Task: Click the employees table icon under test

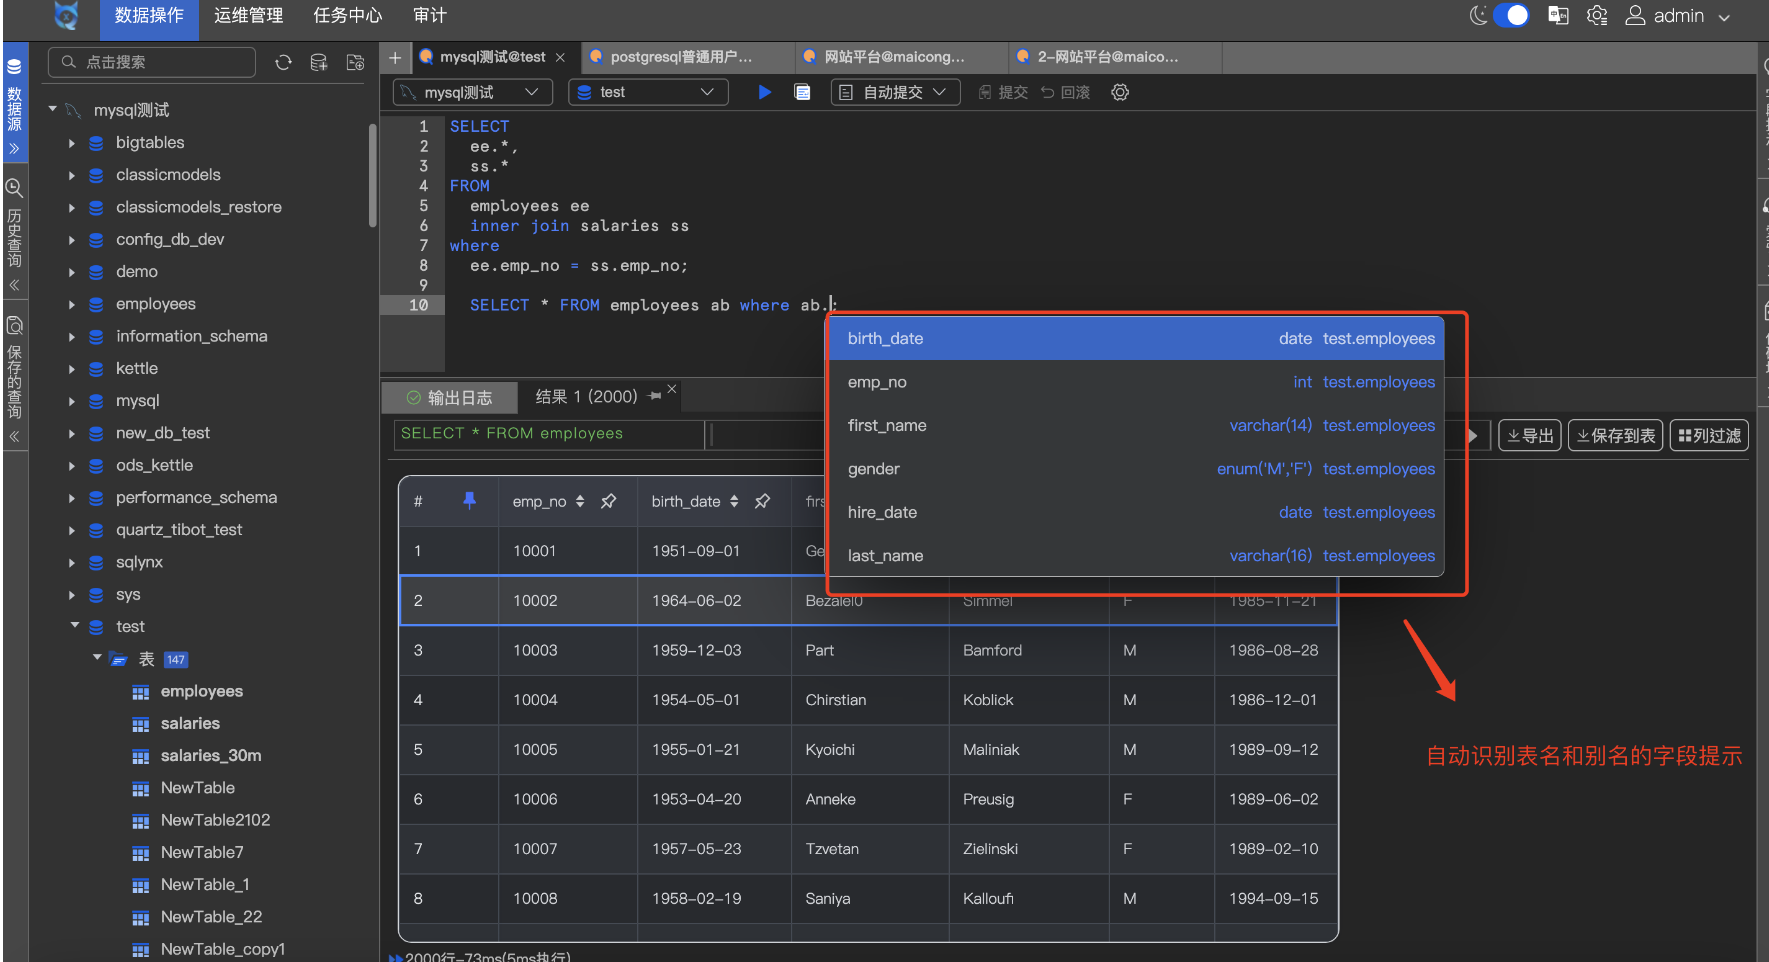Action: coord(141,692)
